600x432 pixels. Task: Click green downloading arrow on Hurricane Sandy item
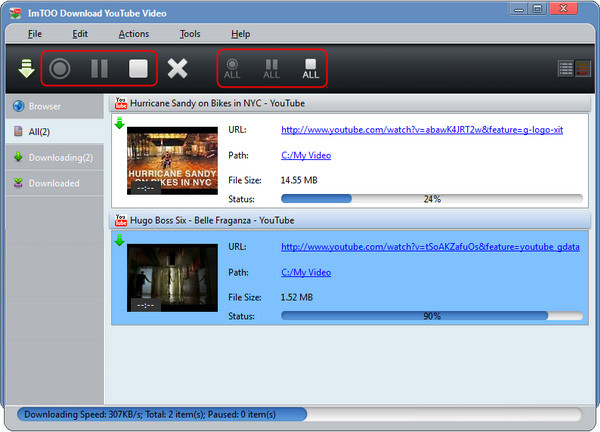pos(119,123)
